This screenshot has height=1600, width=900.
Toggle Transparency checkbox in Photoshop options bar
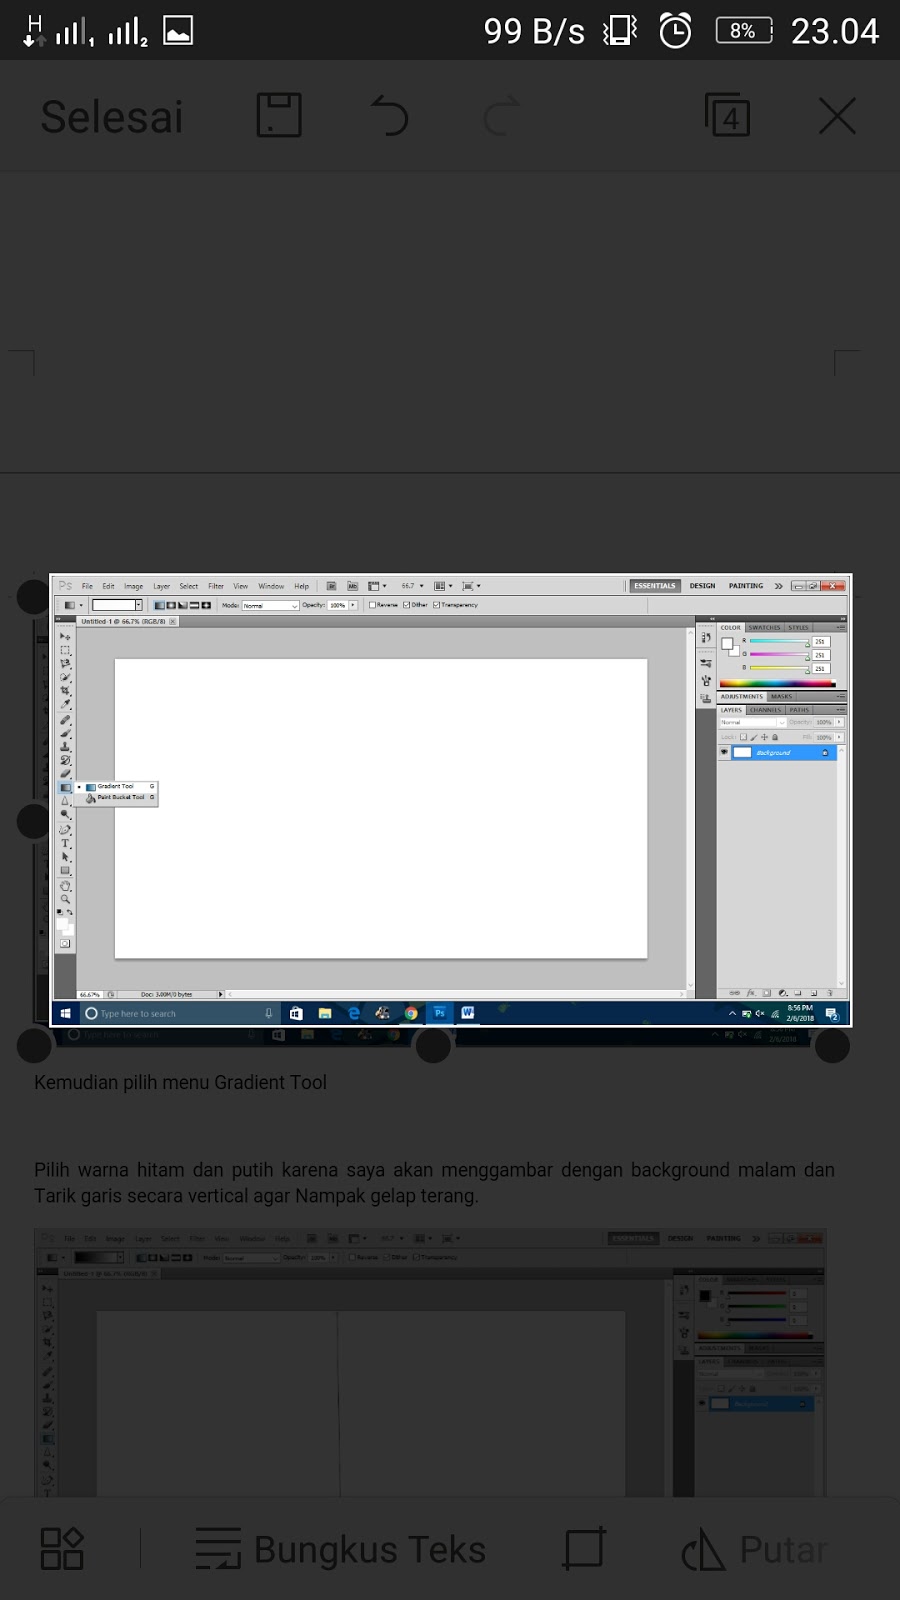click(x=437, y=605)
